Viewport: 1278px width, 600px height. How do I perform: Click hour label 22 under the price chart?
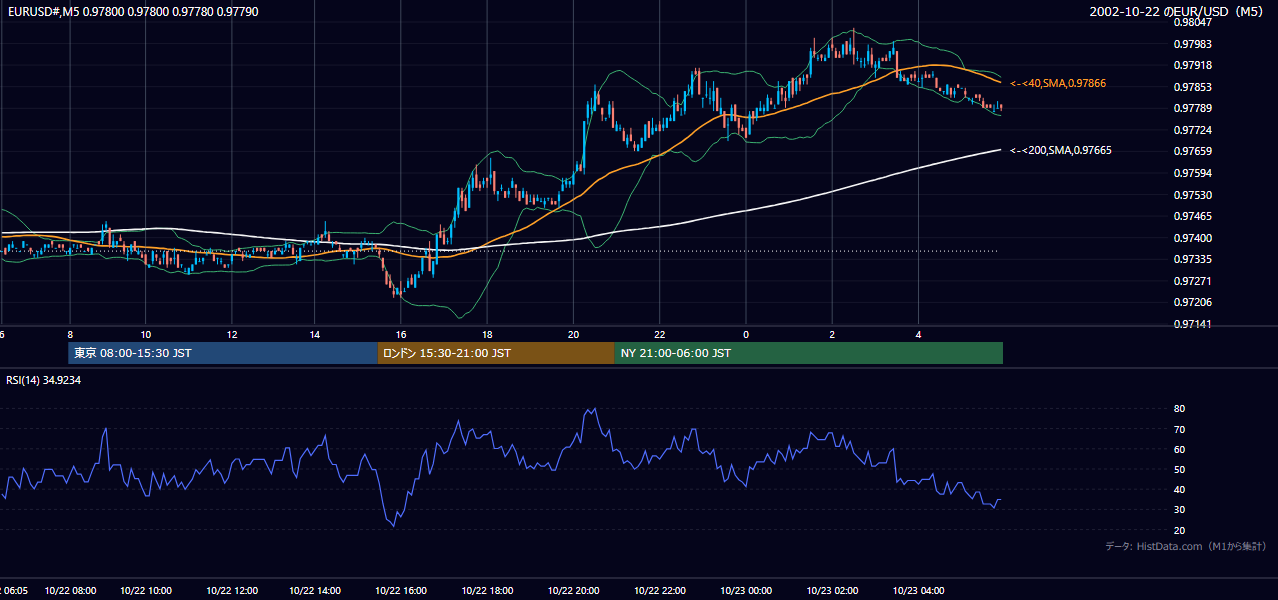[x=659, y=334]
